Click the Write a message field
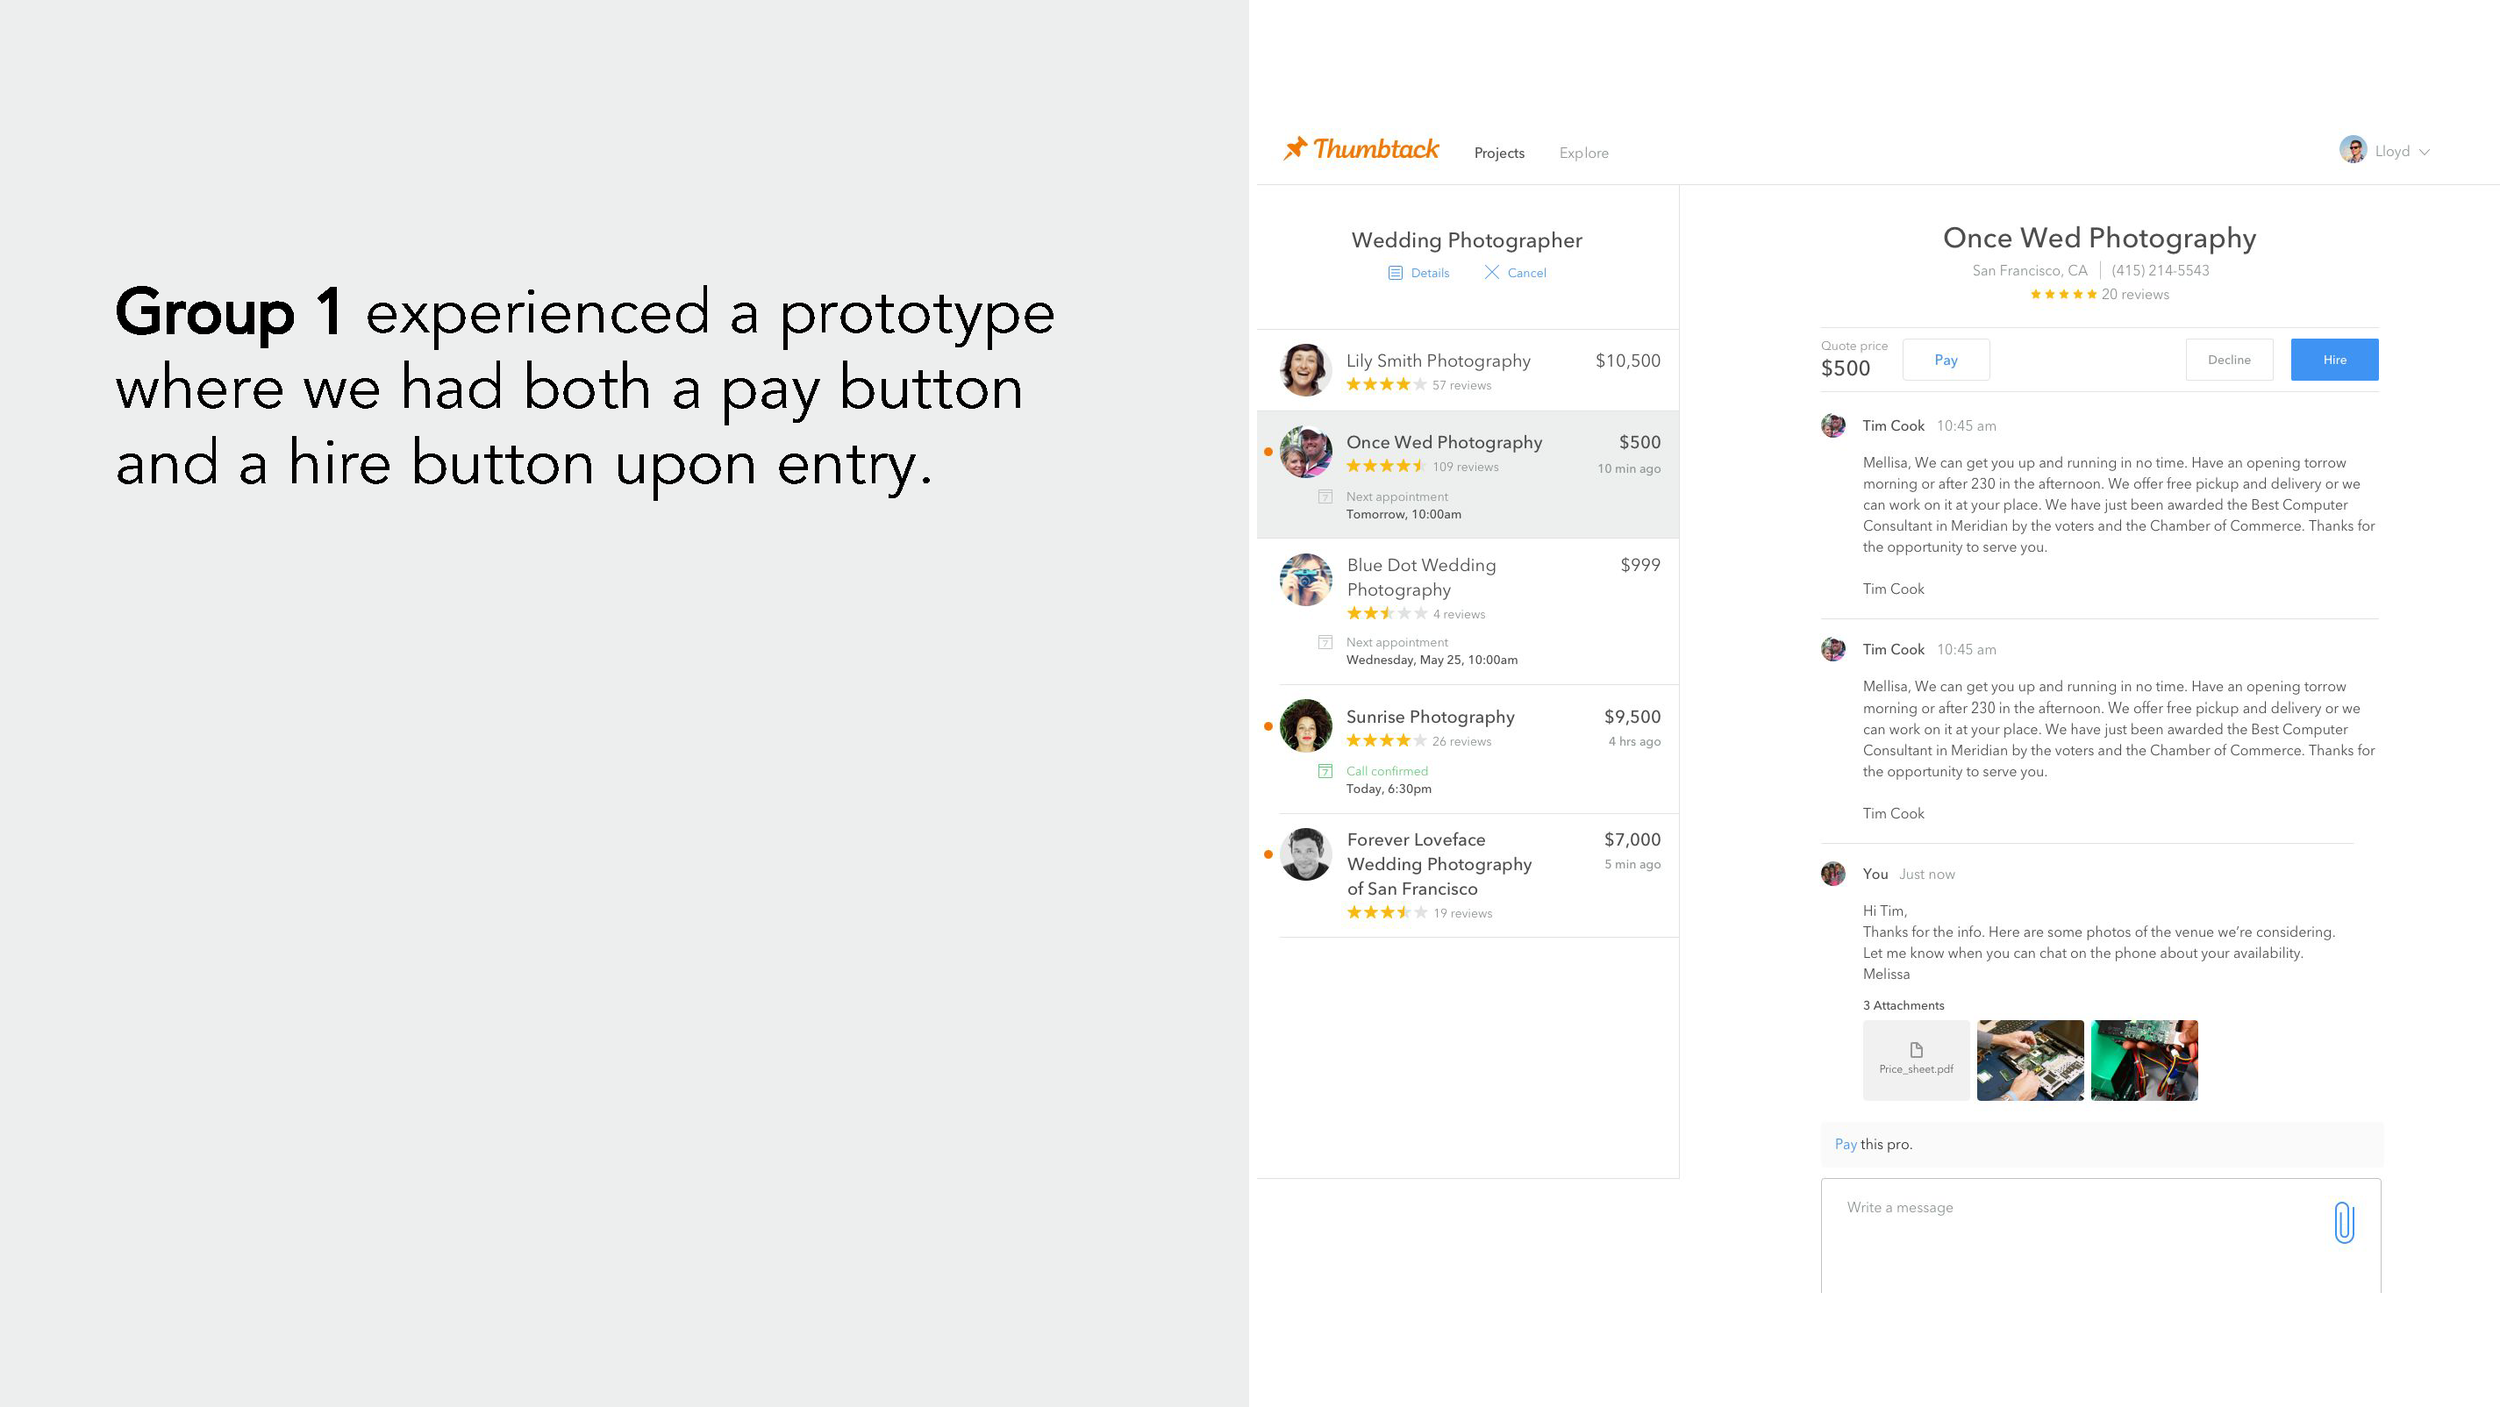This screenshot has height=1407, width=2500. 2101,1236
